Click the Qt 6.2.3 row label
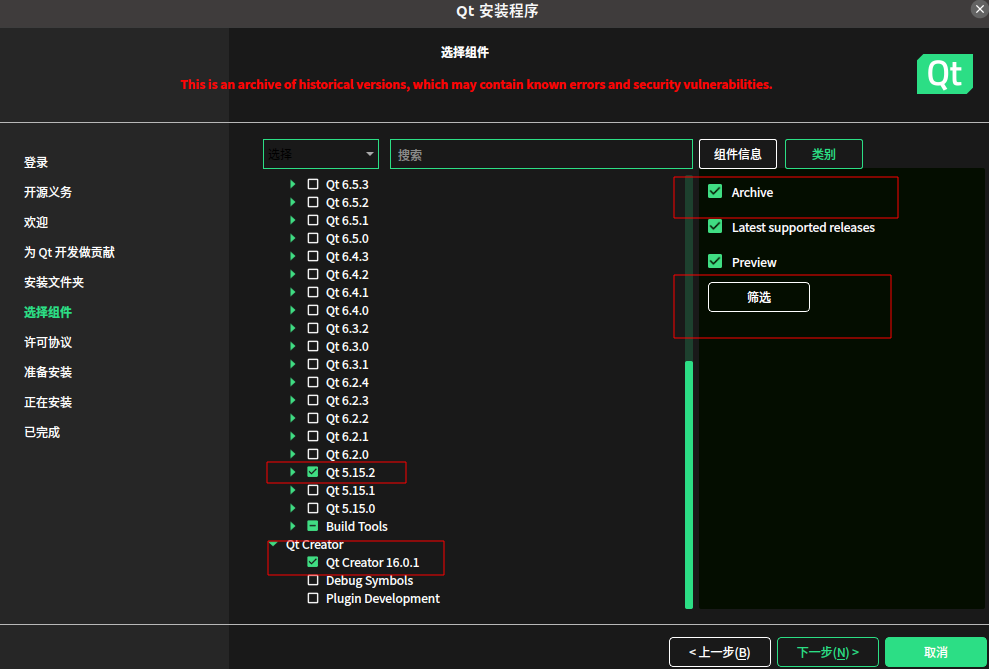Image resolution: width=989 pixels, height=669 pixels. [x=347, y=400]
